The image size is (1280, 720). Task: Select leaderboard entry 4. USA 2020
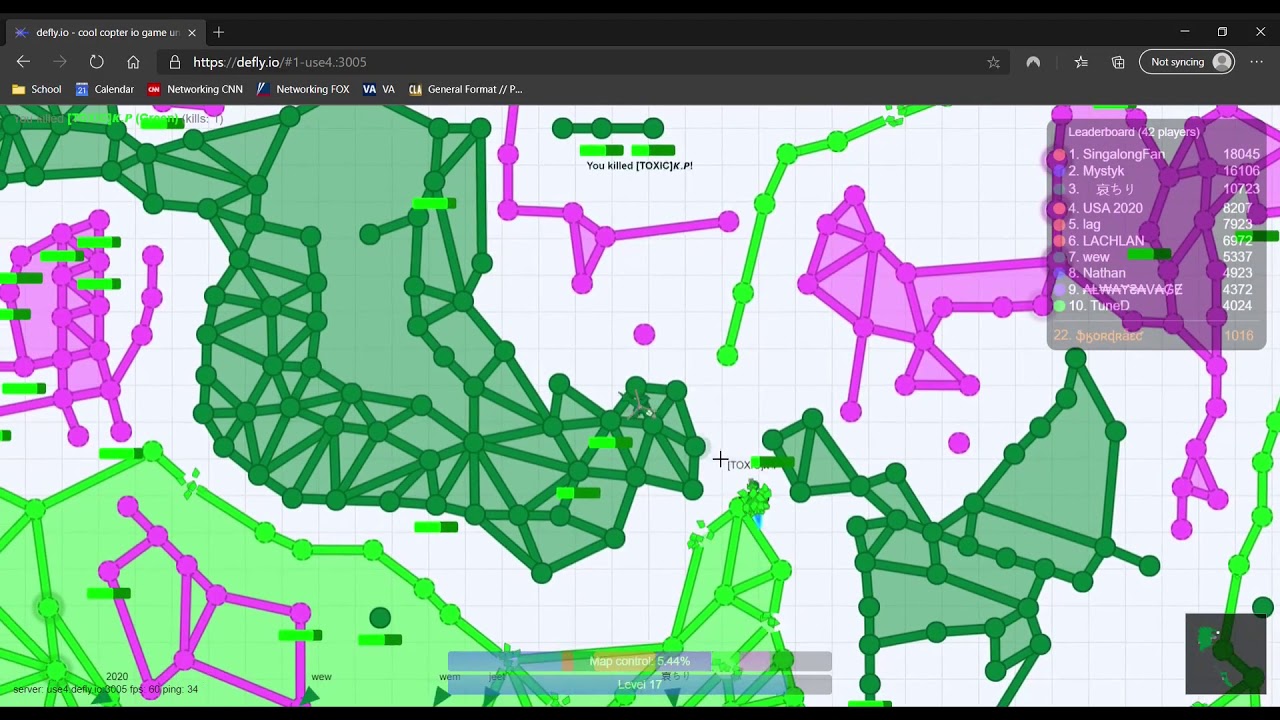(1156, 208)
